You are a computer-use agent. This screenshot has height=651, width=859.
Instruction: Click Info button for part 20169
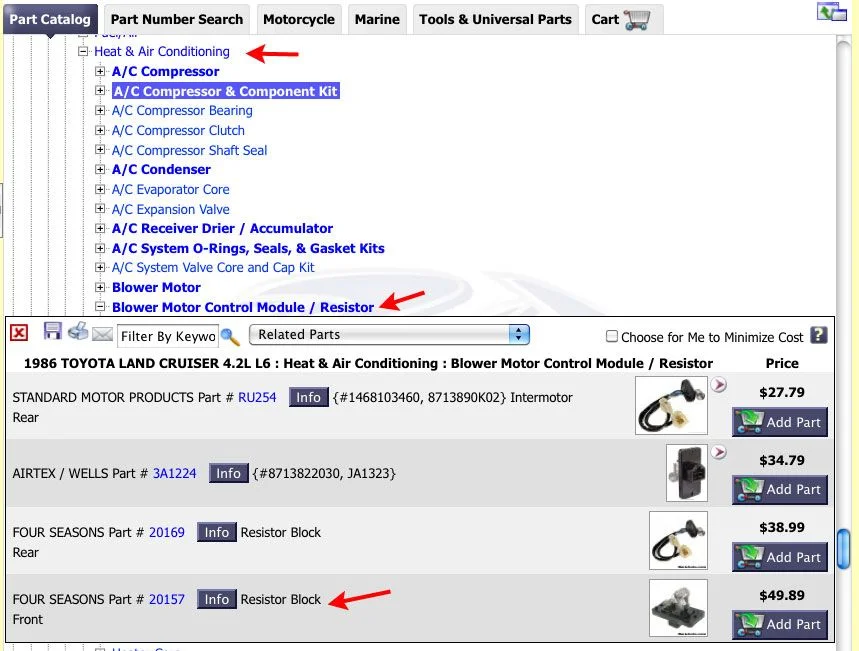216,532
